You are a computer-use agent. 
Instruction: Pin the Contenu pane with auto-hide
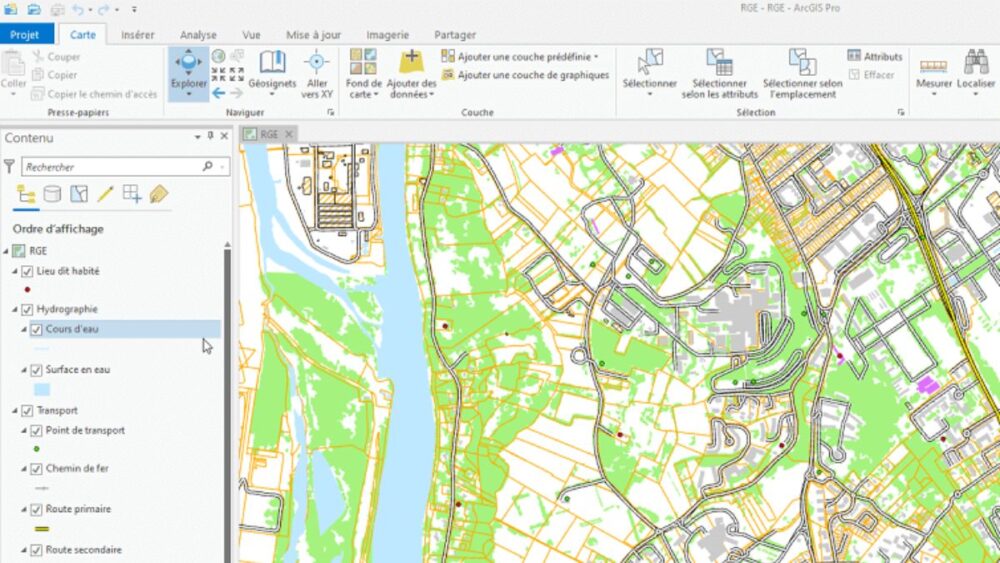pos(211,136)
